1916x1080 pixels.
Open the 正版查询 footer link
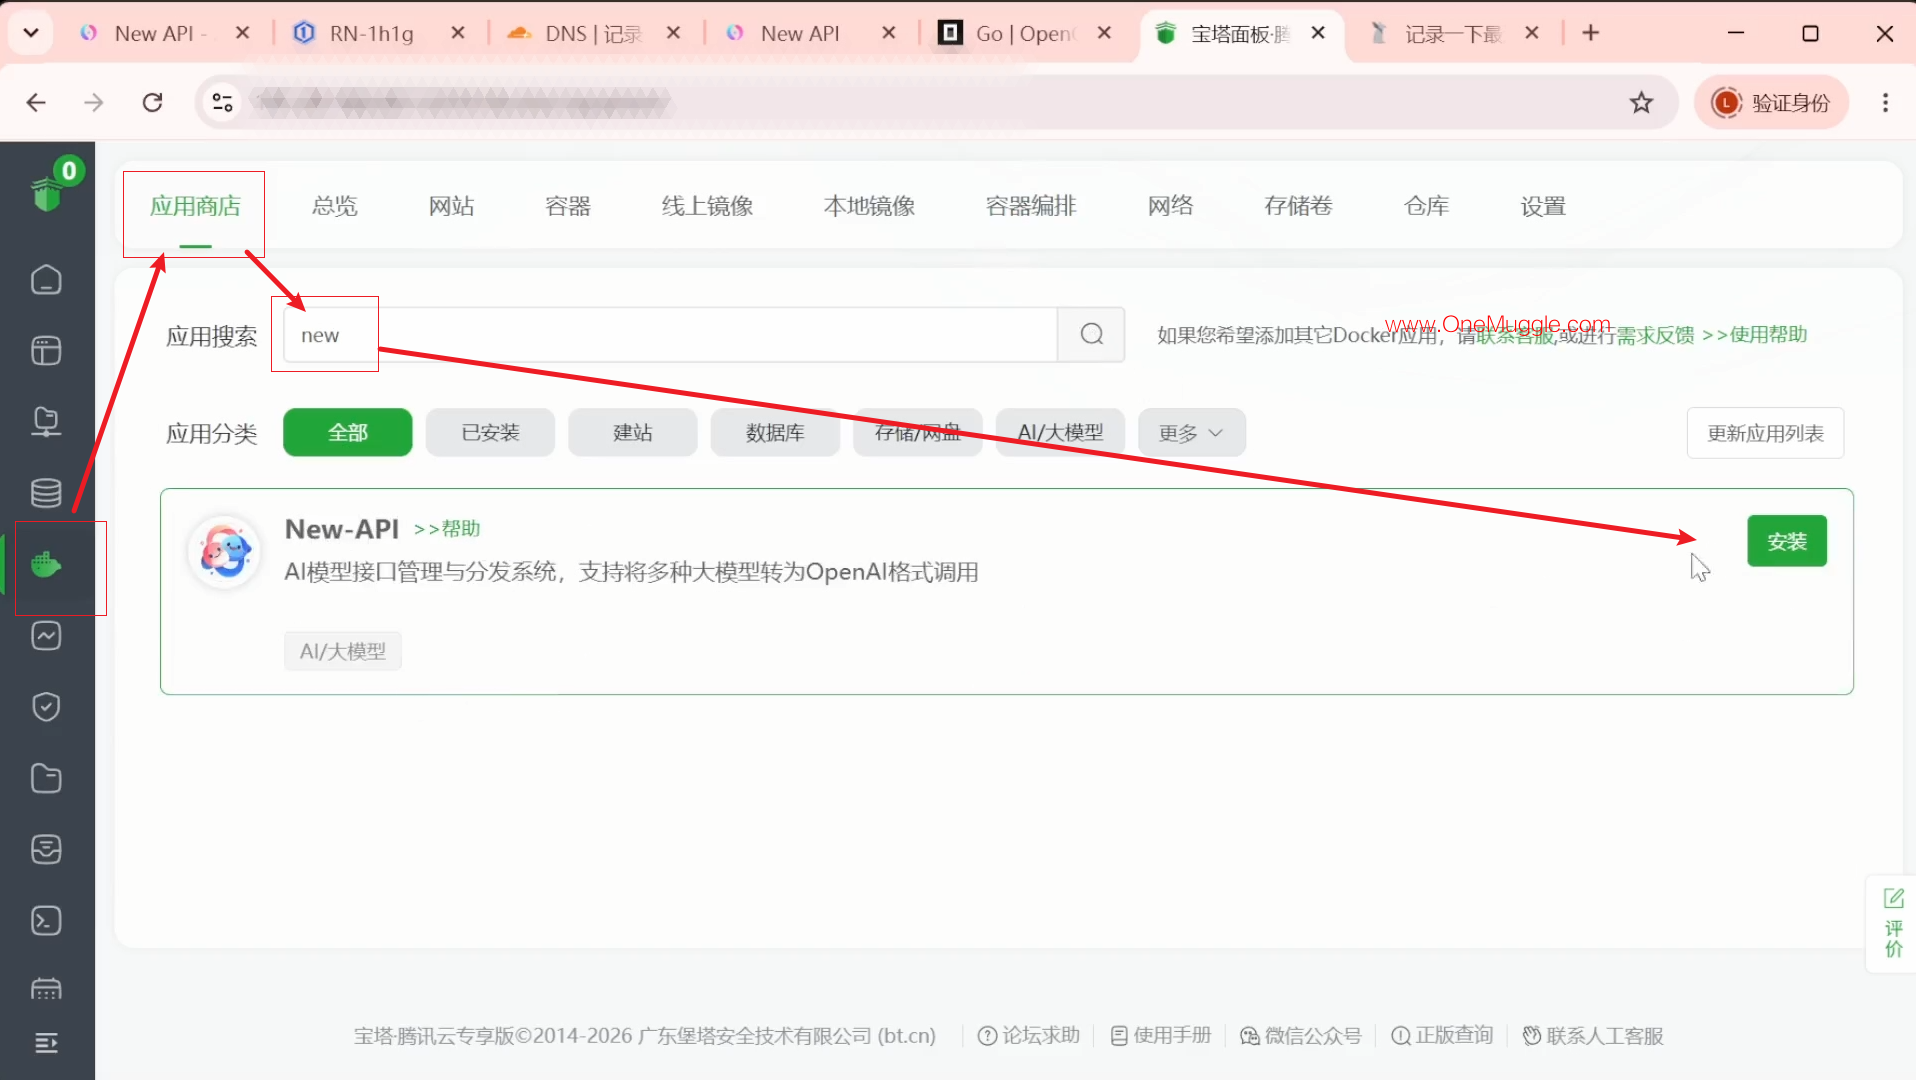[1442, 1035]
